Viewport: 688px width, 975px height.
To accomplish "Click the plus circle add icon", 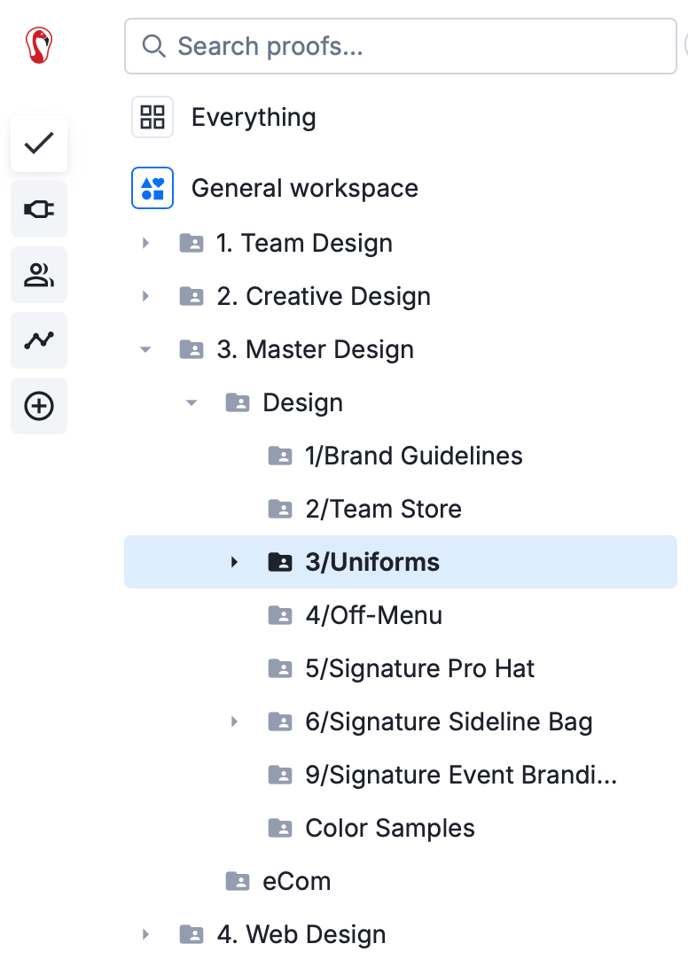I will tap(39, 406).
